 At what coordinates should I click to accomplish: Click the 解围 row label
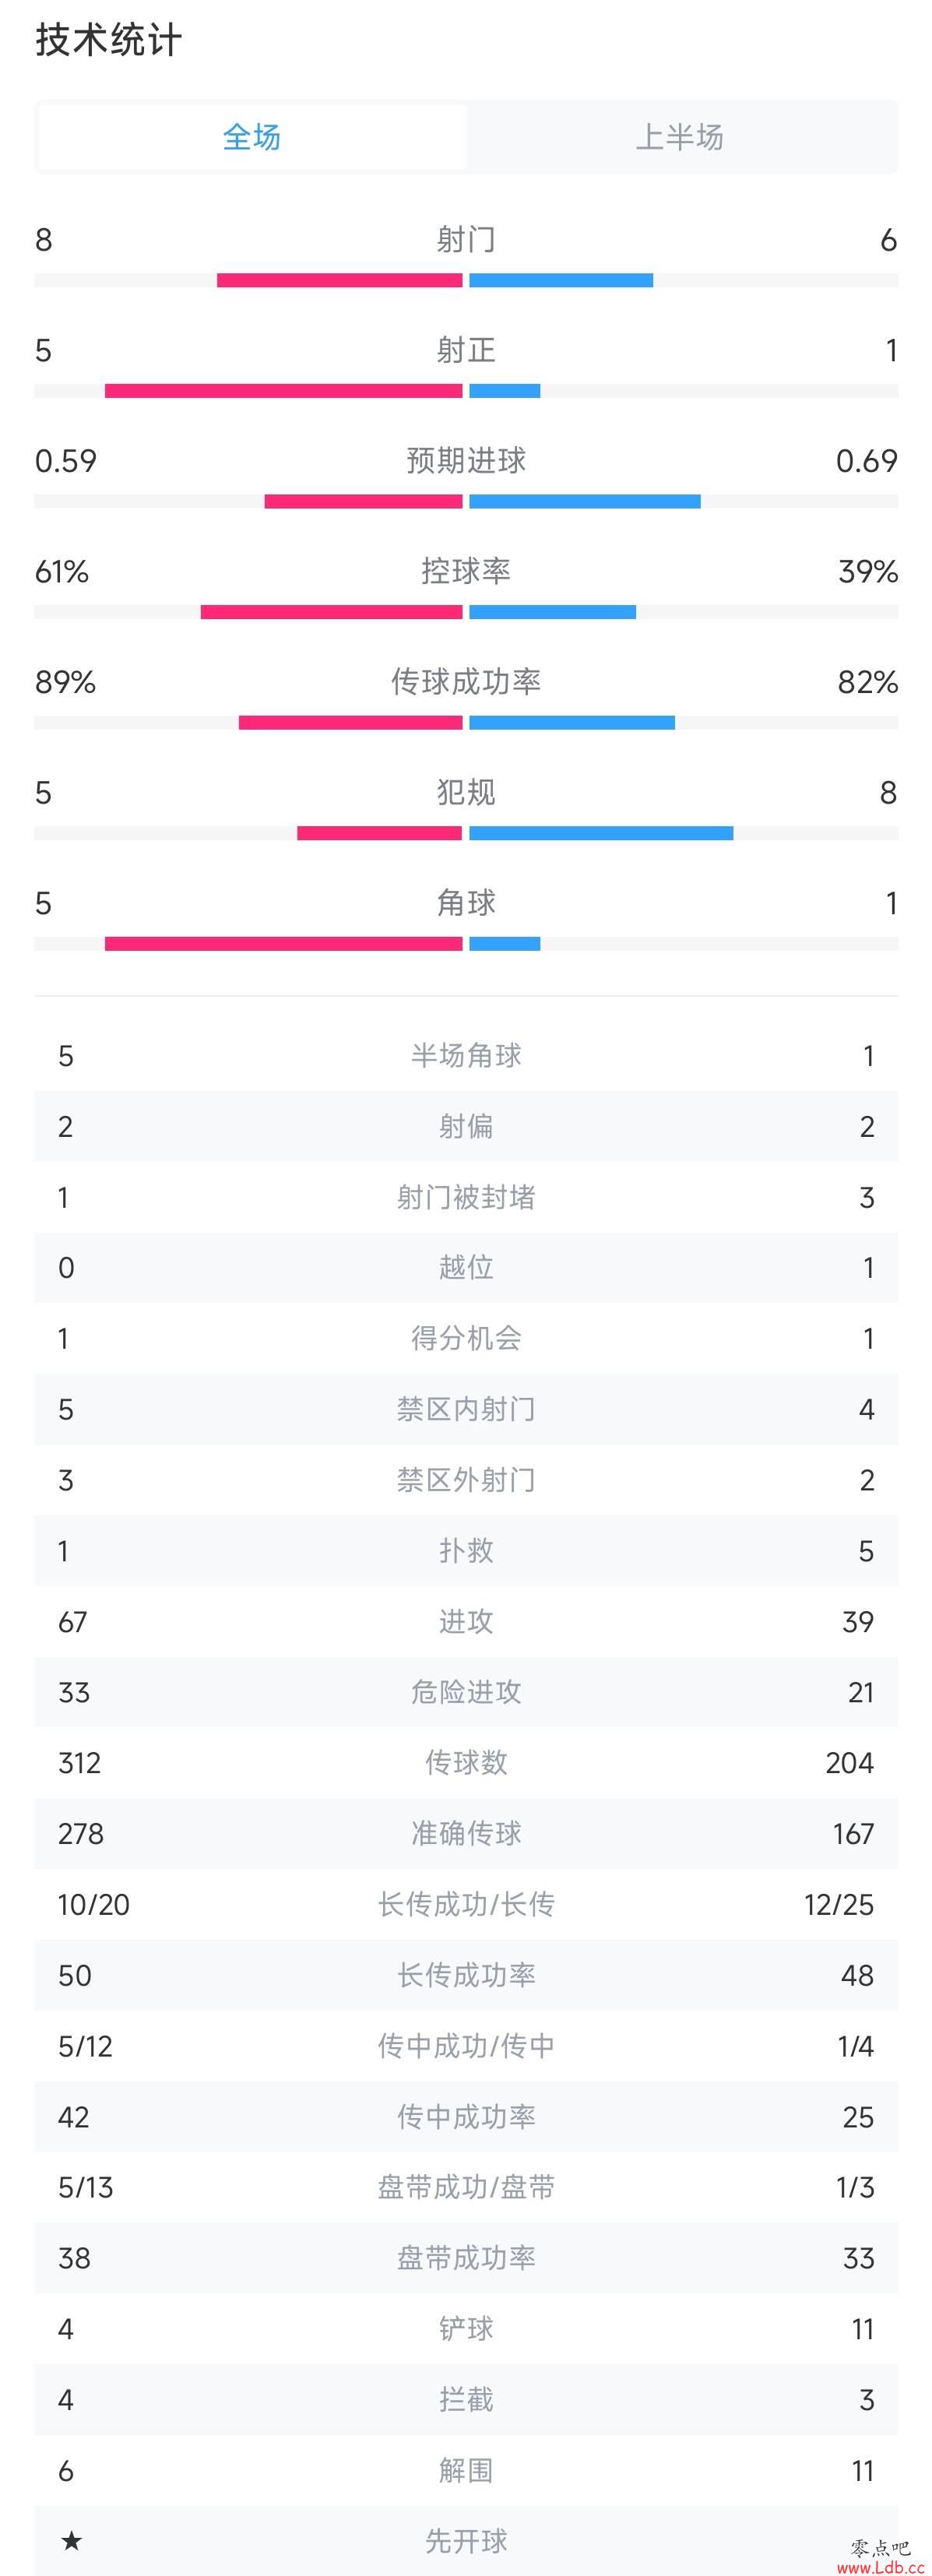pyautogui.click(x=466, y=2470)
